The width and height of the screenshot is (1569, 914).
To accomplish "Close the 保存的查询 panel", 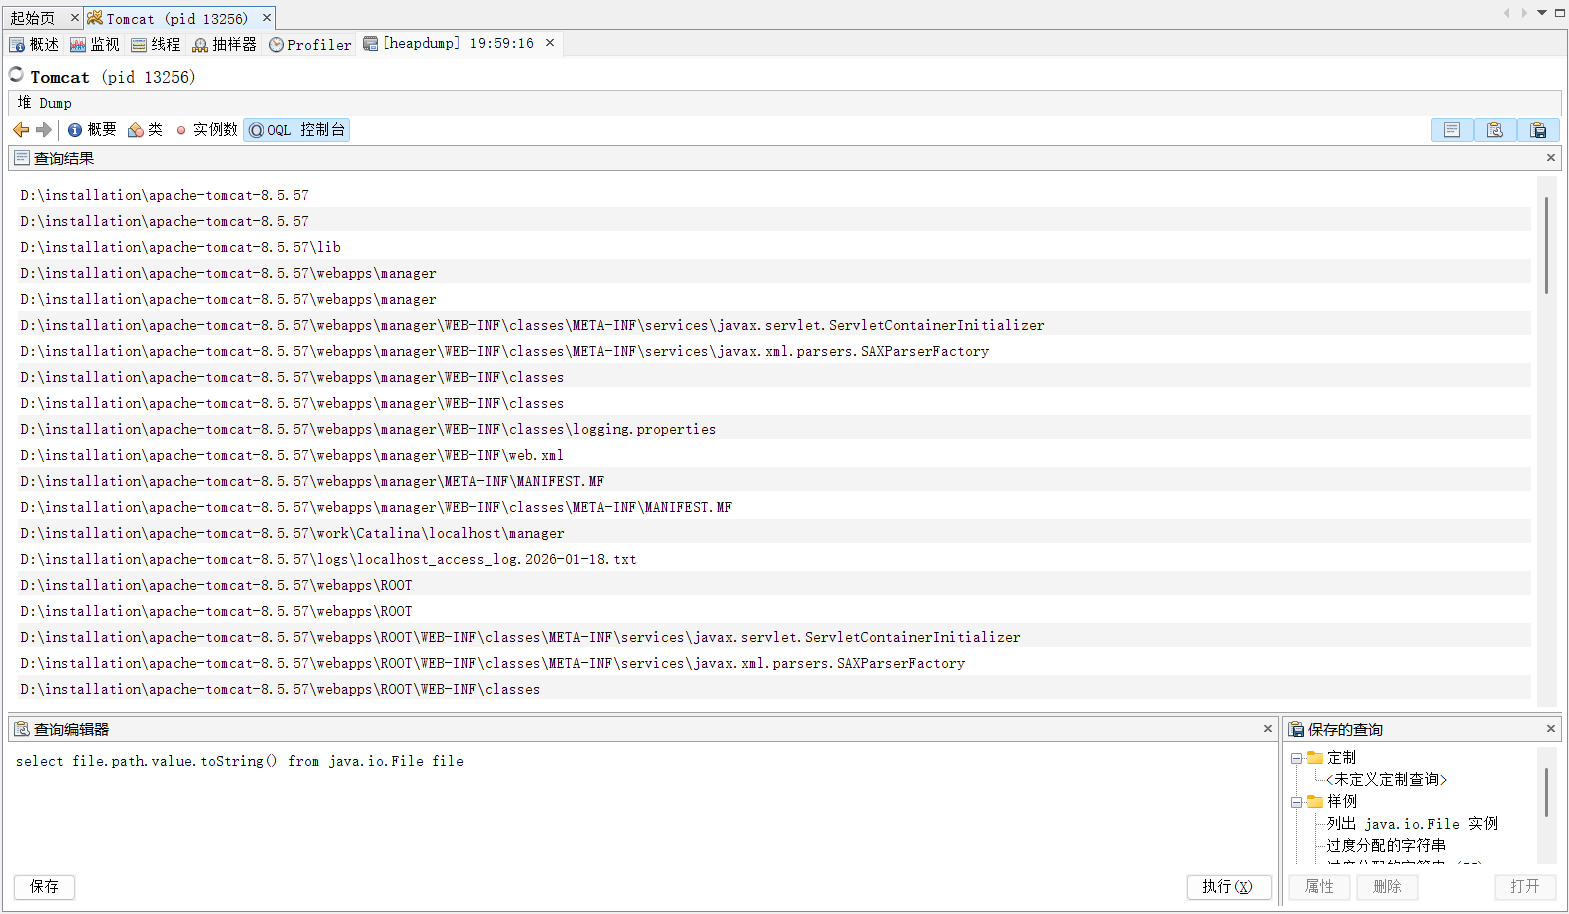I will [x=1551, y=729].
